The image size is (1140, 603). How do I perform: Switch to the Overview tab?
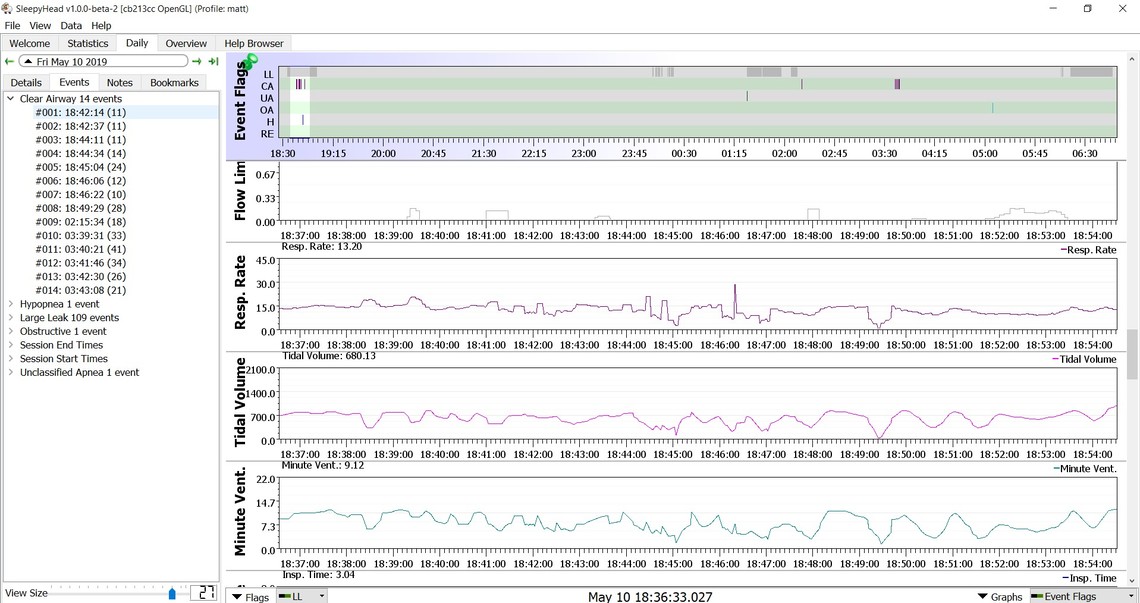click(x=186, y=44)
